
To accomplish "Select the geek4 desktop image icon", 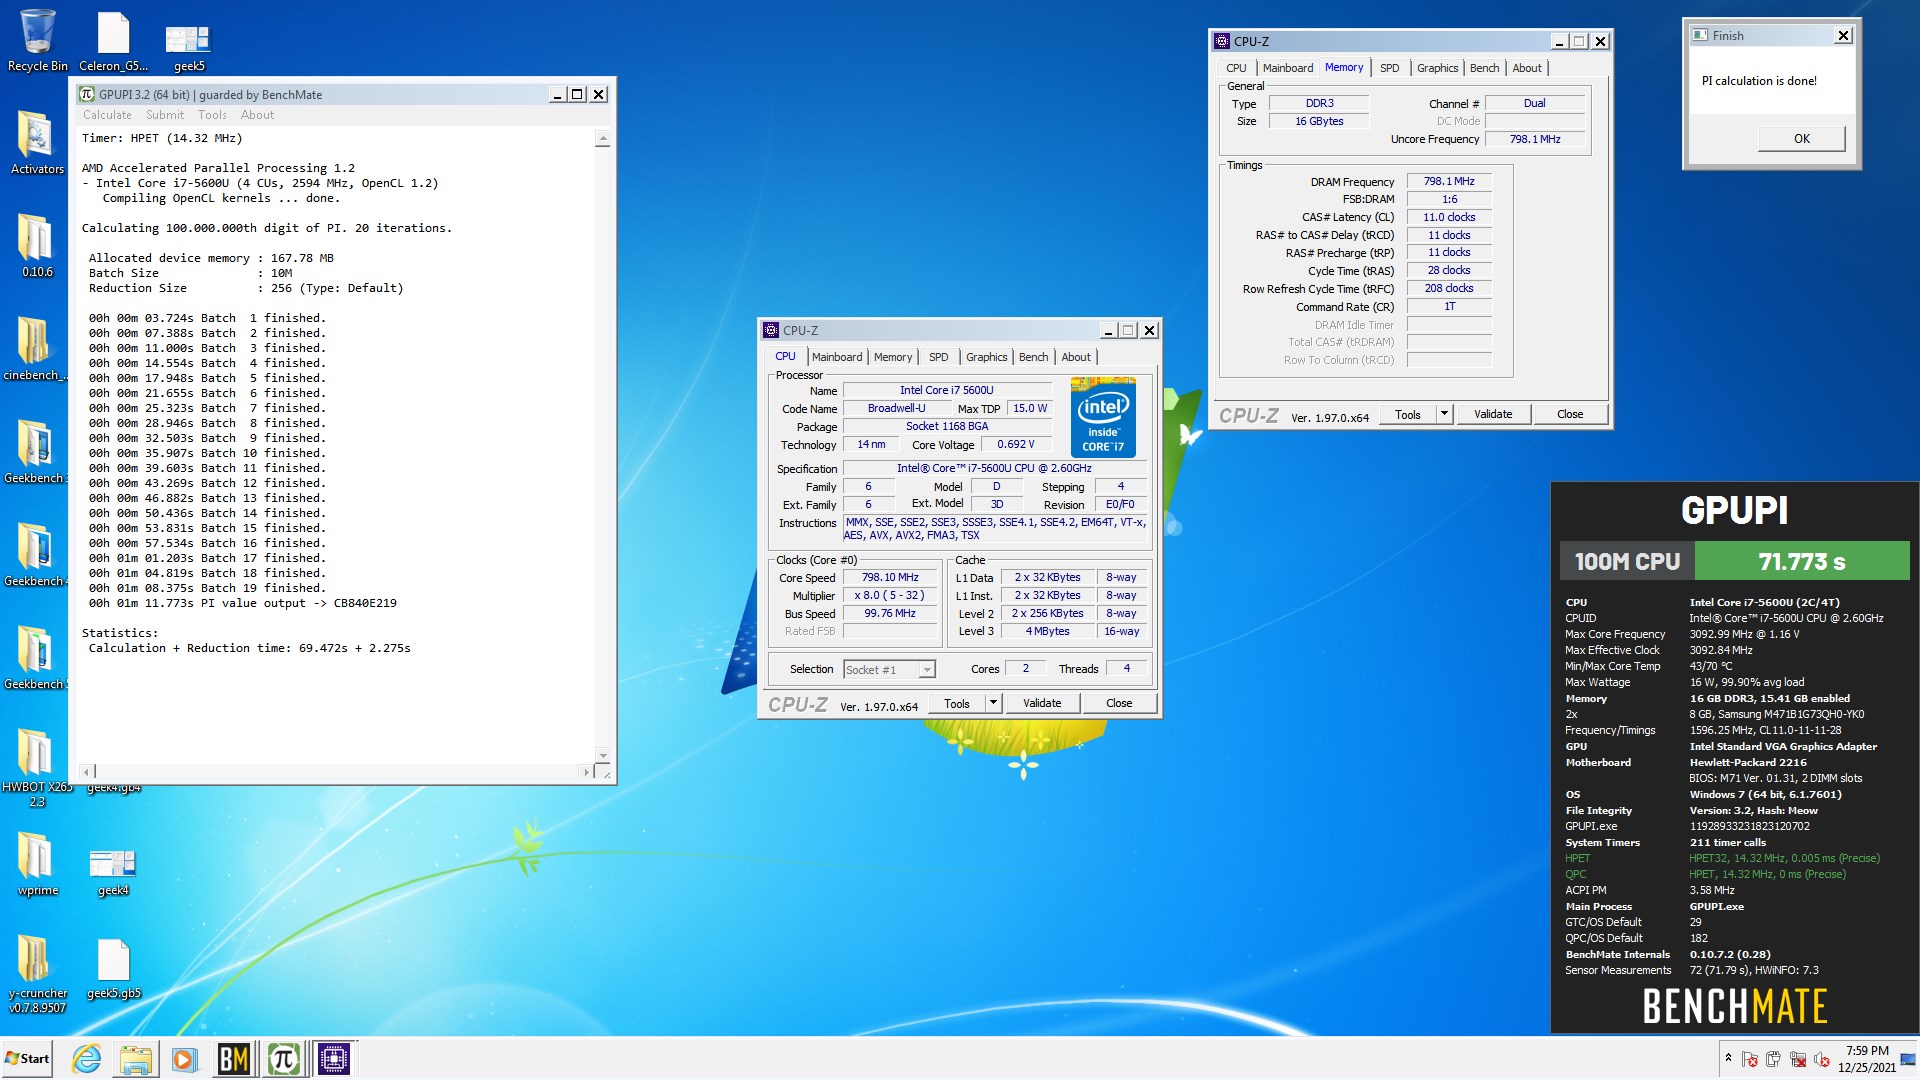I will pyautogui.click(x=113, y=870).
